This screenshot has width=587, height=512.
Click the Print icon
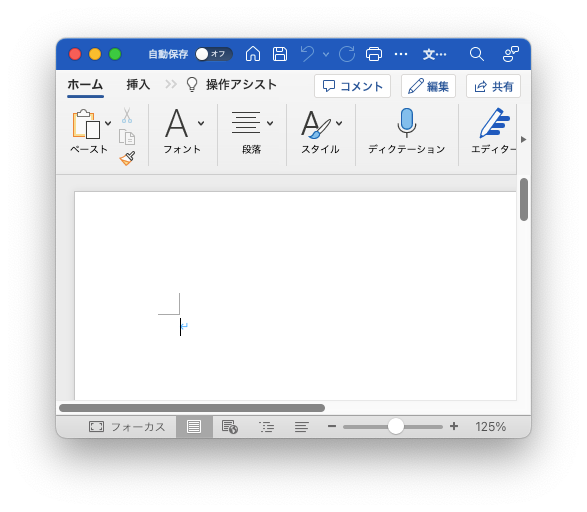374,54
